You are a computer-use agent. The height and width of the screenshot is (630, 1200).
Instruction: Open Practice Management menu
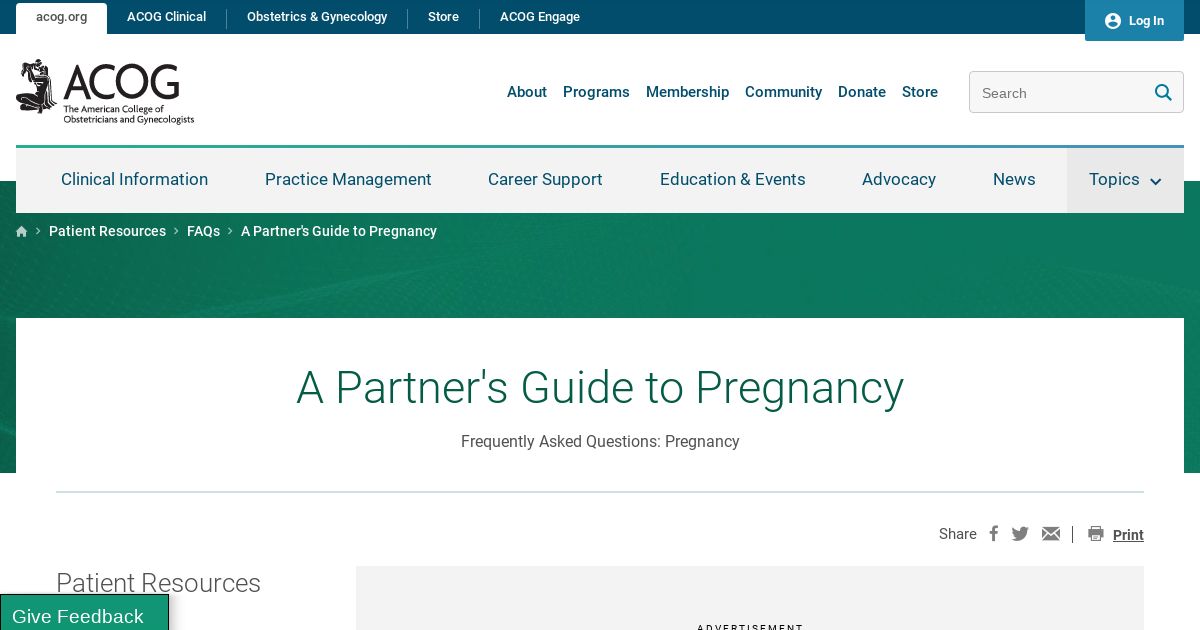(348, 180)
